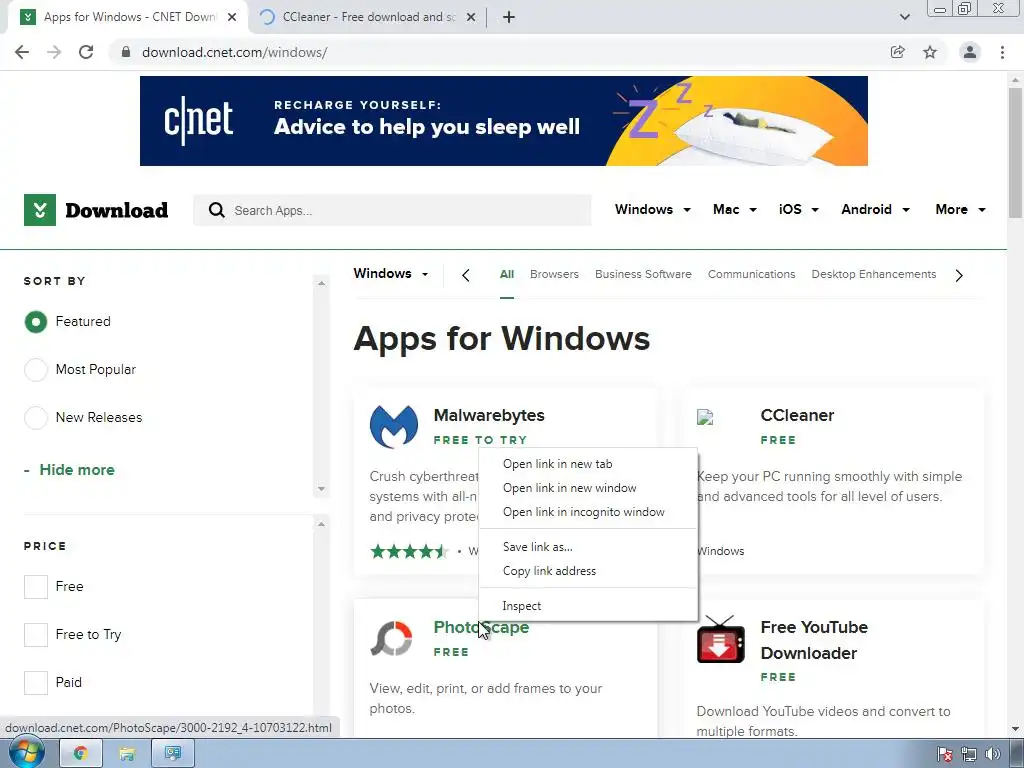Screen dimensions: 1024x768
Task: Expand the iOS menu in the header
Action: [x=798, y=210]
